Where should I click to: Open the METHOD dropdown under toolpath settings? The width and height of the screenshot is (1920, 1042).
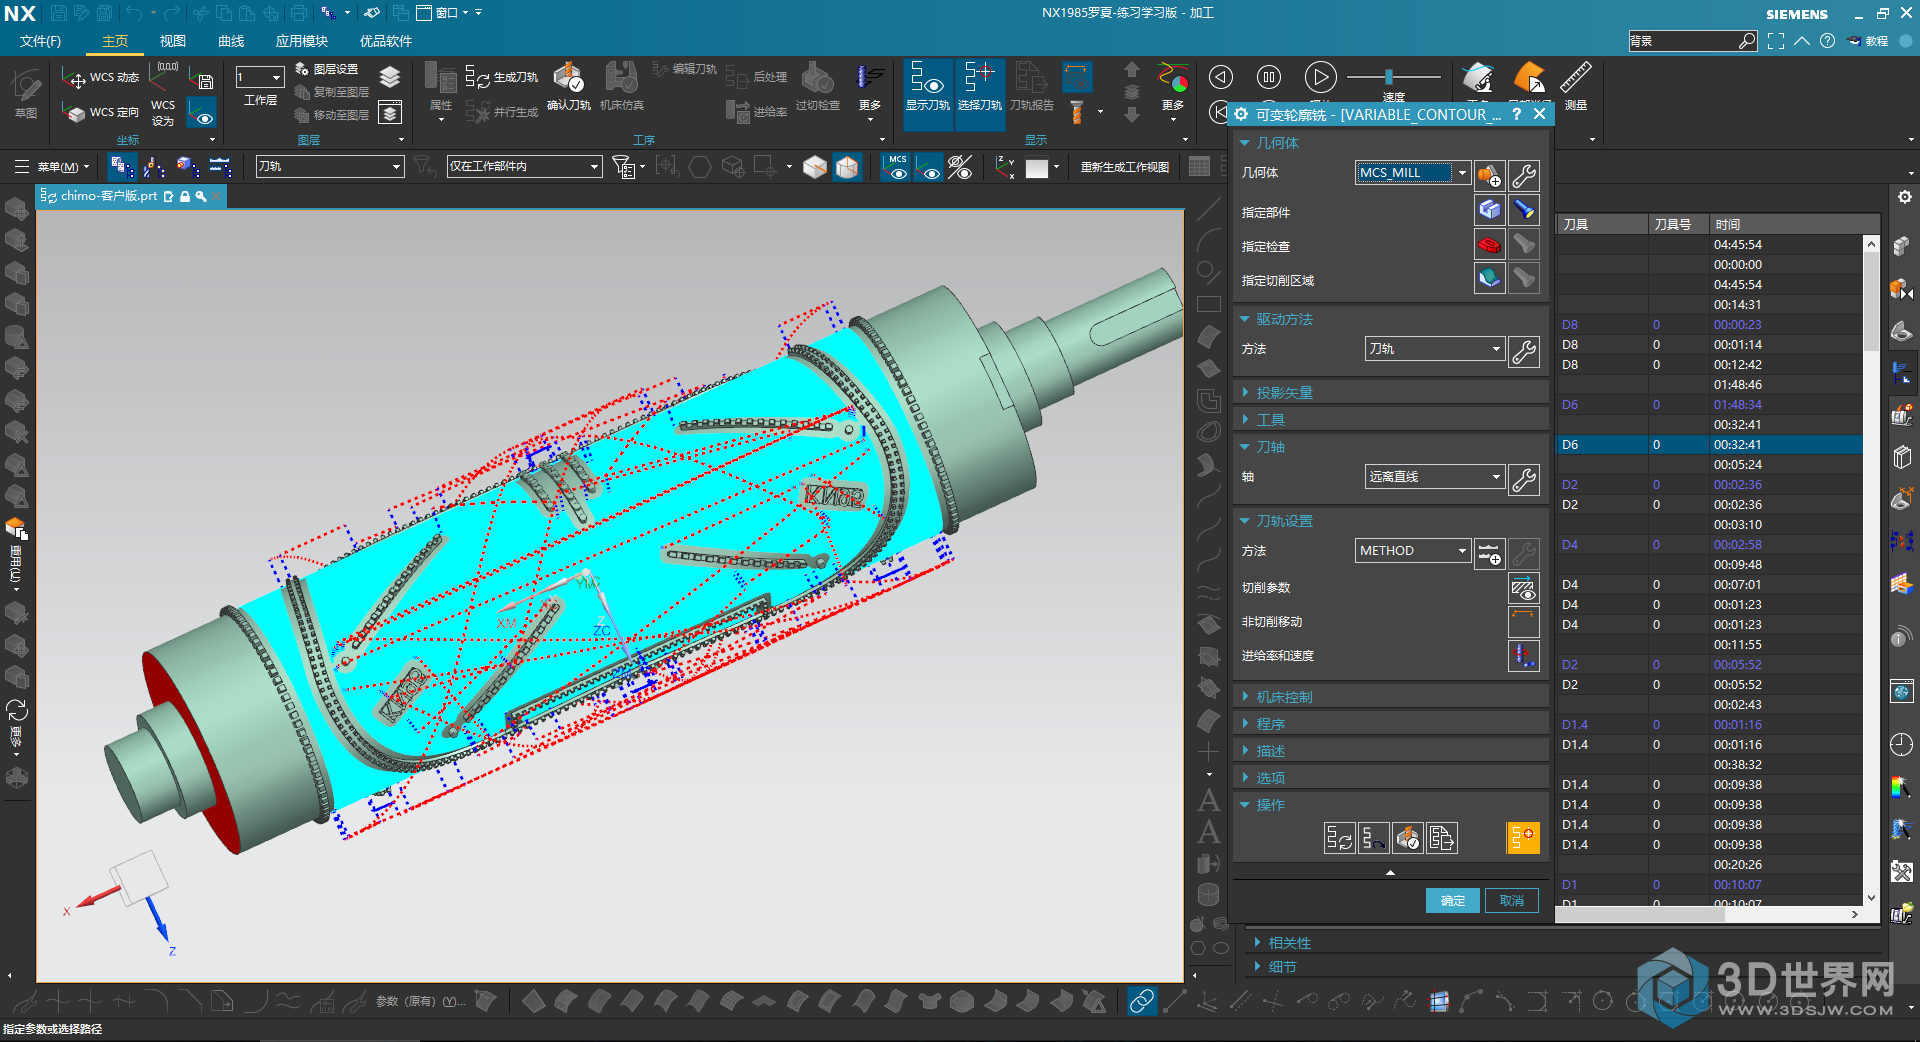tap(1412, 551)
